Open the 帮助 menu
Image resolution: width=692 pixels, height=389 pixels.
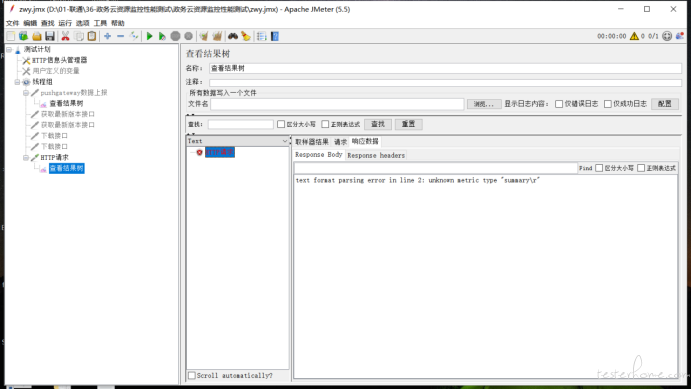tap(118, 23)
